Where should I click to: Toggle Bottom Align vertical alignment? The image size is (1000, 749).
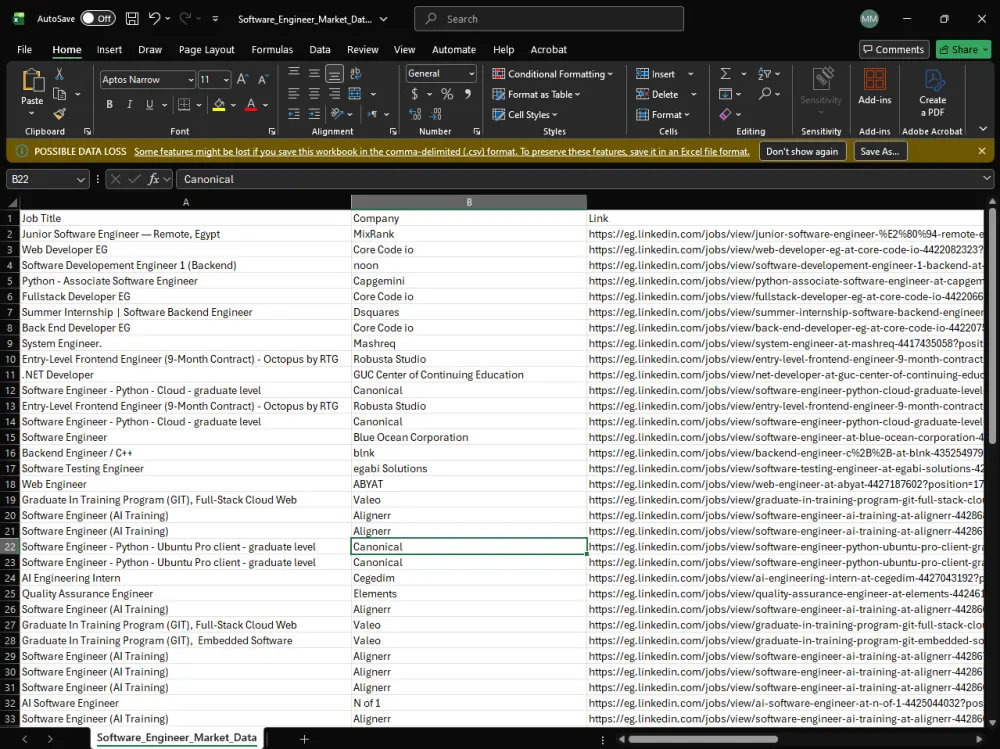[334, 74]
